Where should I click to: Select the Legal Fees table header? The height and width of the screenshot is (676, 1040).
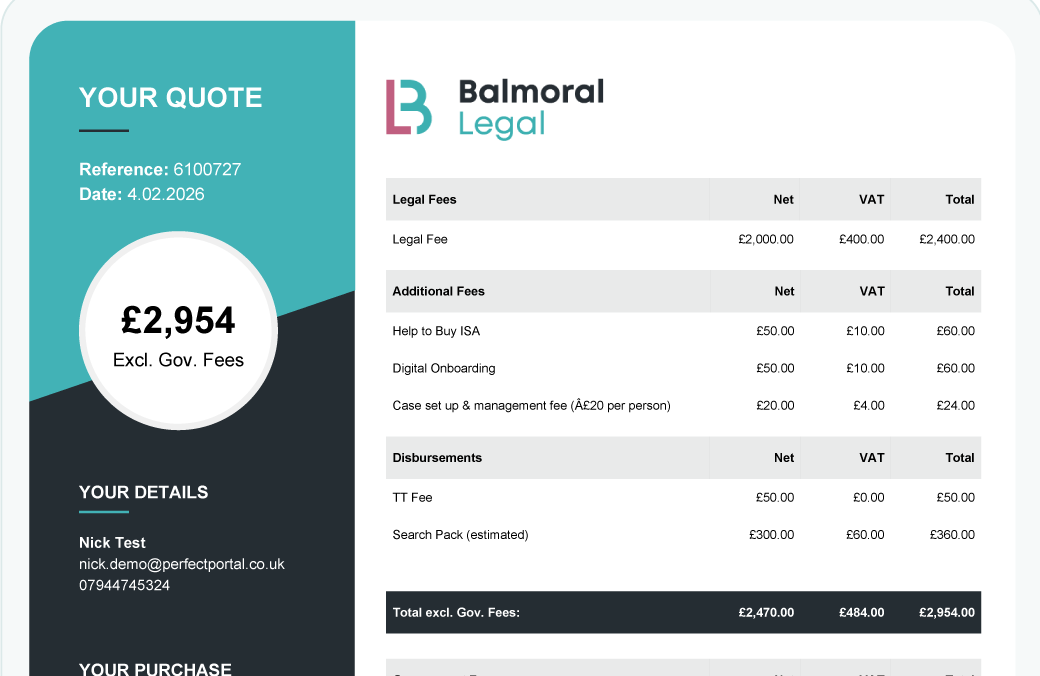pos(425,200)
